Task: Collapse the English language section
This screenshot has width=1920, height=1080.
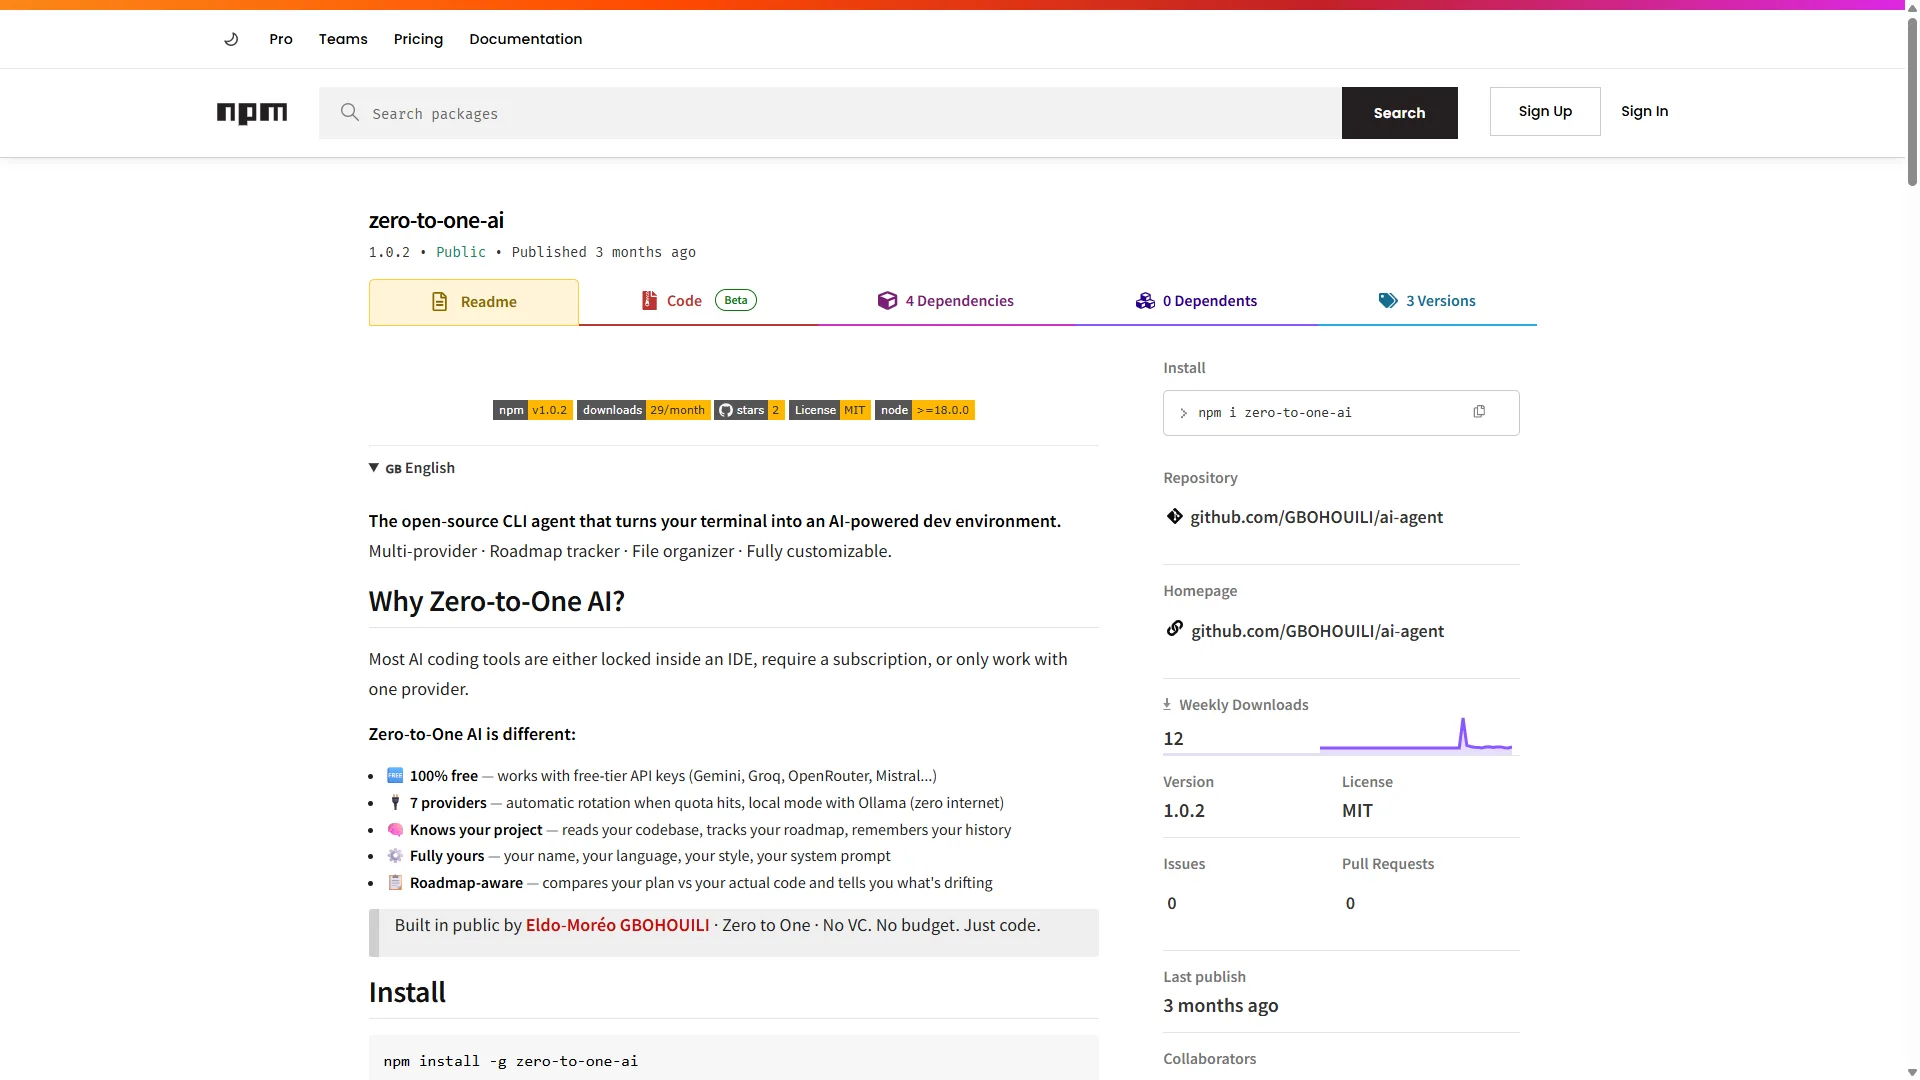Action: coord(412,468)
